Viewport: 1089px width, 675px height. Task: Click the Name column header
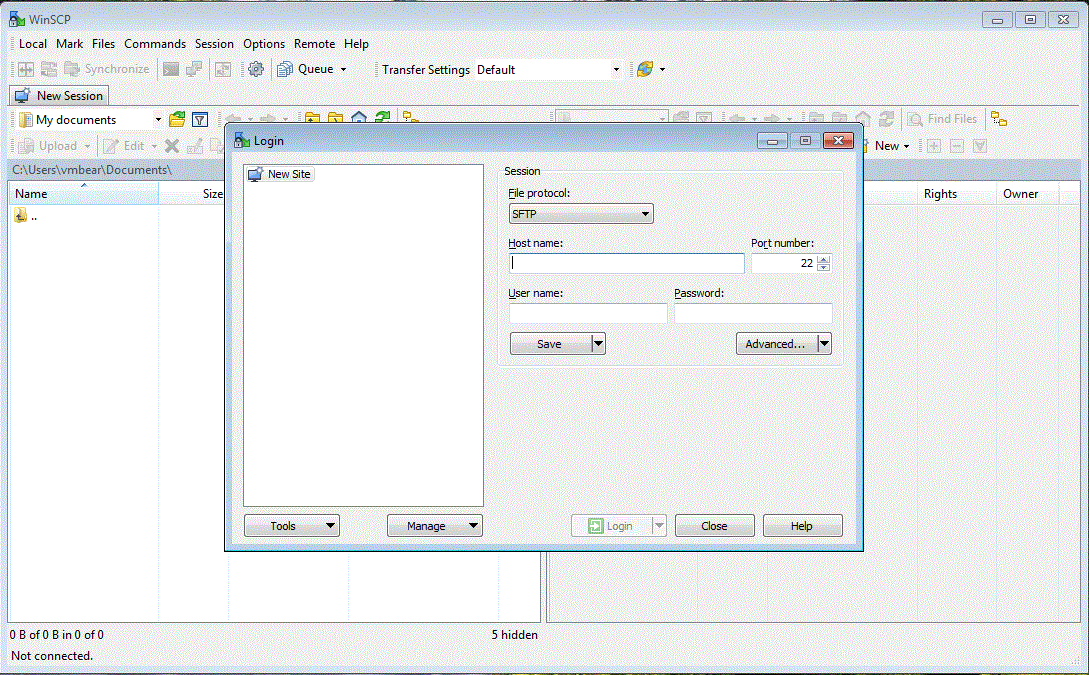point(83,194)
